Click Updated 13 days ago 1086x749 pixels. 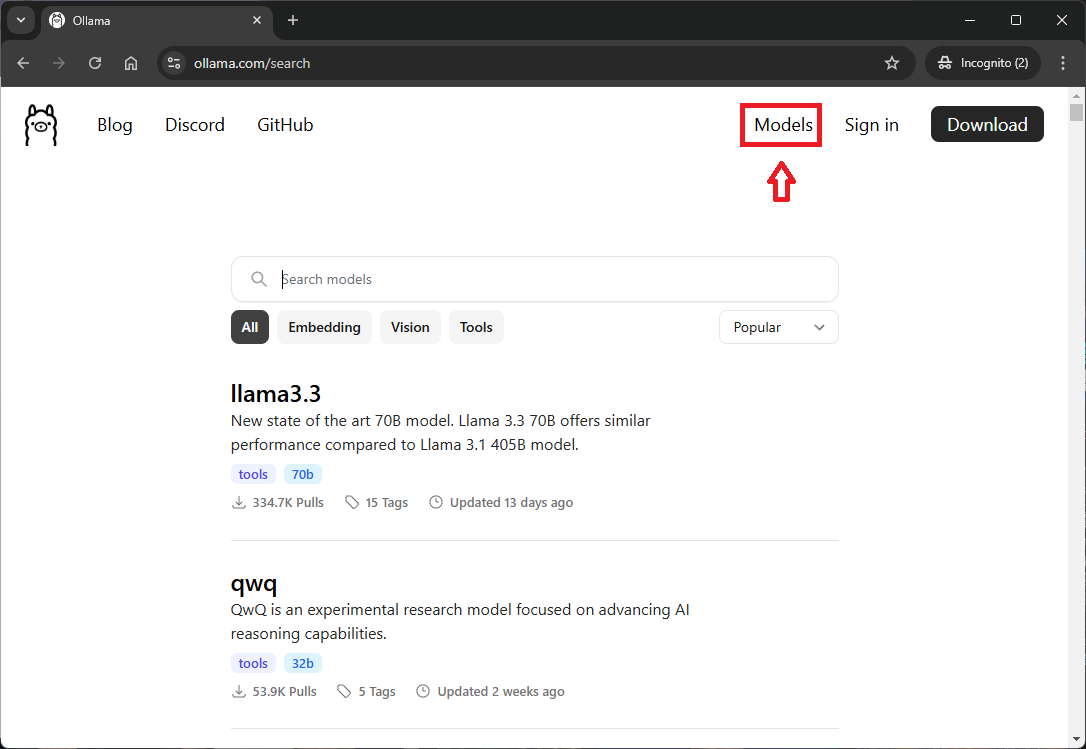tap(511, 502)
